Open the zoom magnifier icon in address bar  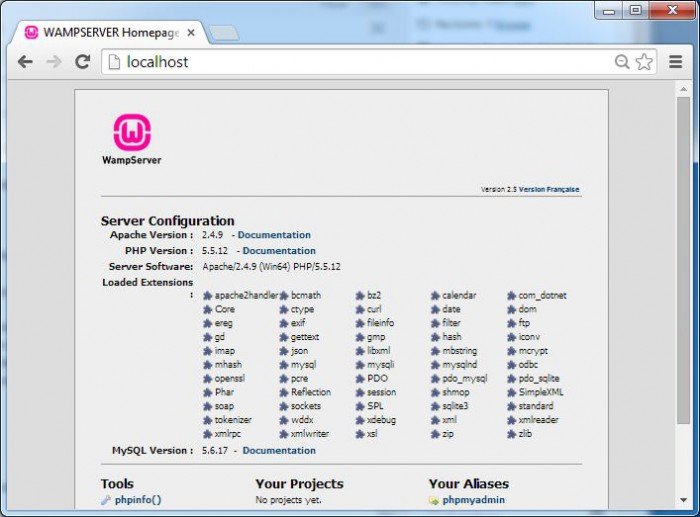[x=622, y=62]
